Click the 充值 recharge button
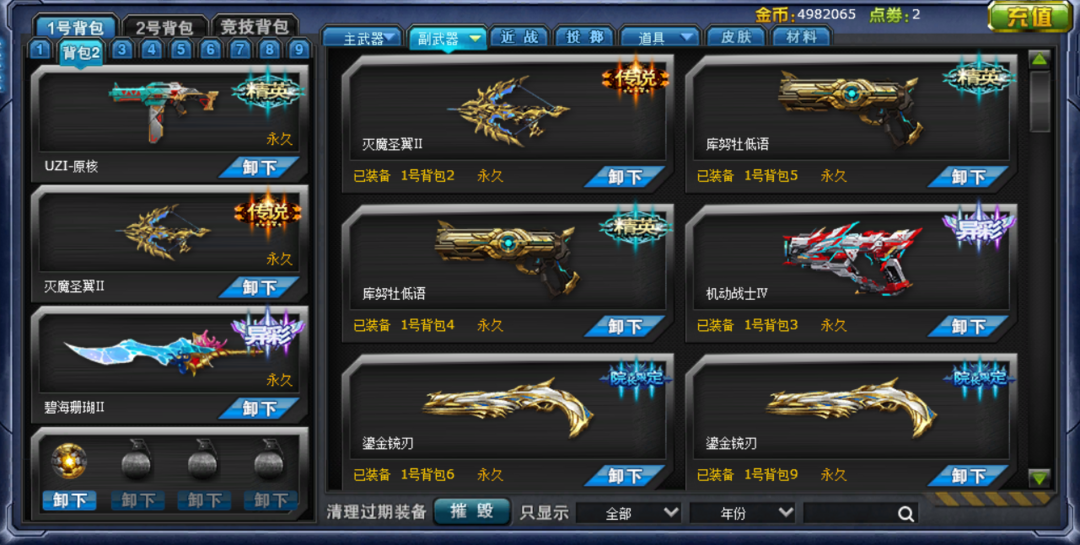The width and height of the screenshot is (1080, 545). point(1030,17)
